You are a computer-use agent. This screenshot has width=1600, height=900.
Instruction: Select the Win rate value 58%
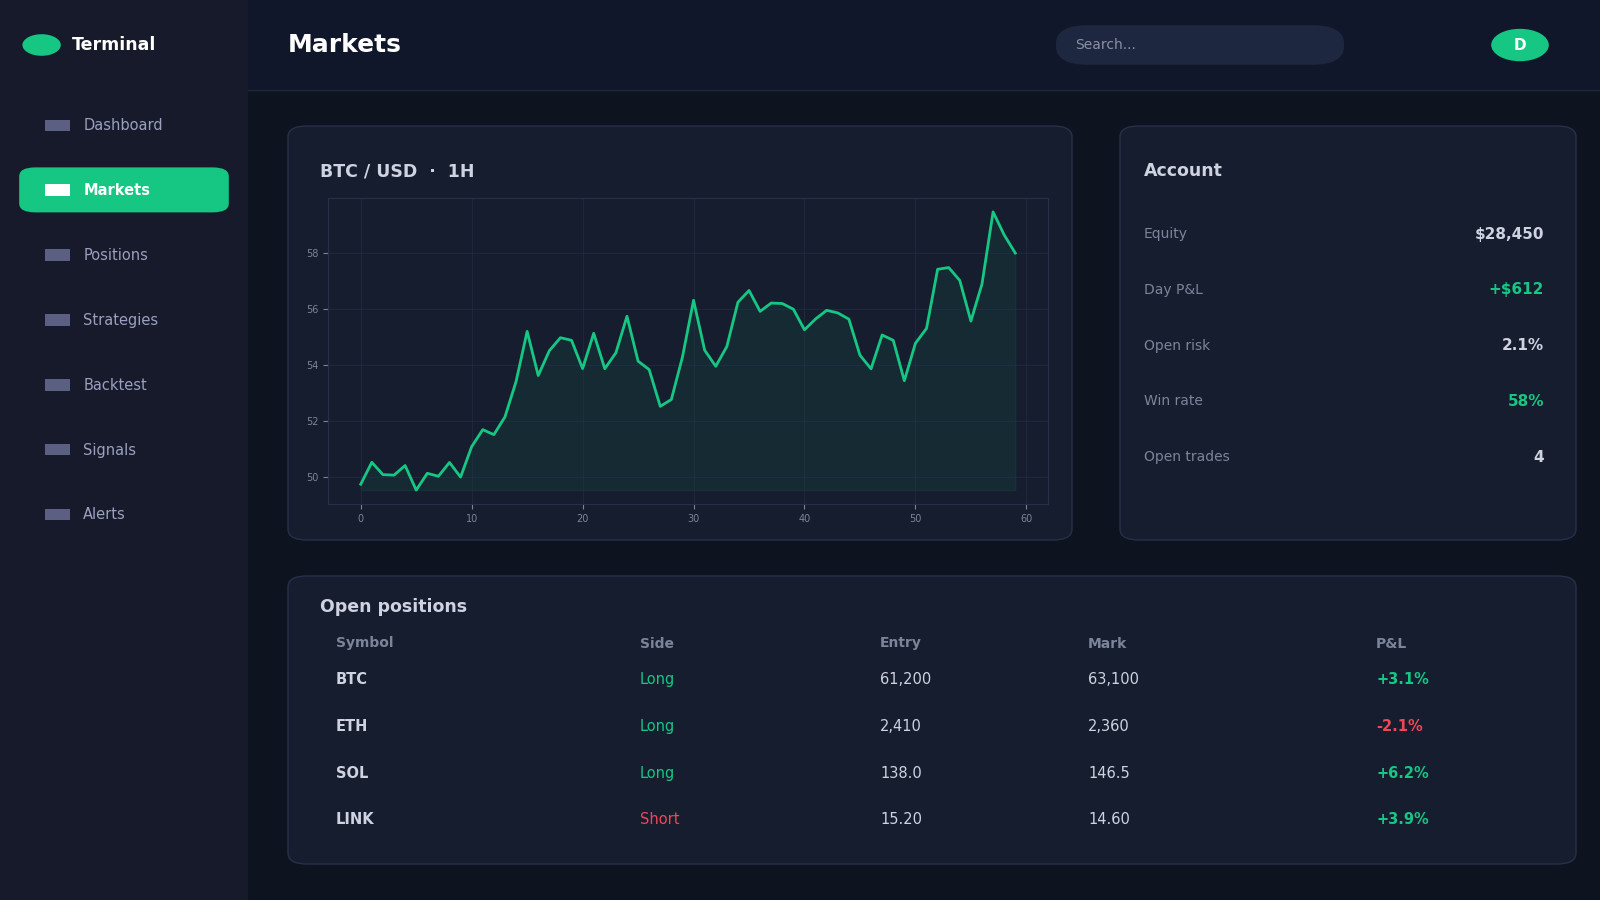[1526, 401]
